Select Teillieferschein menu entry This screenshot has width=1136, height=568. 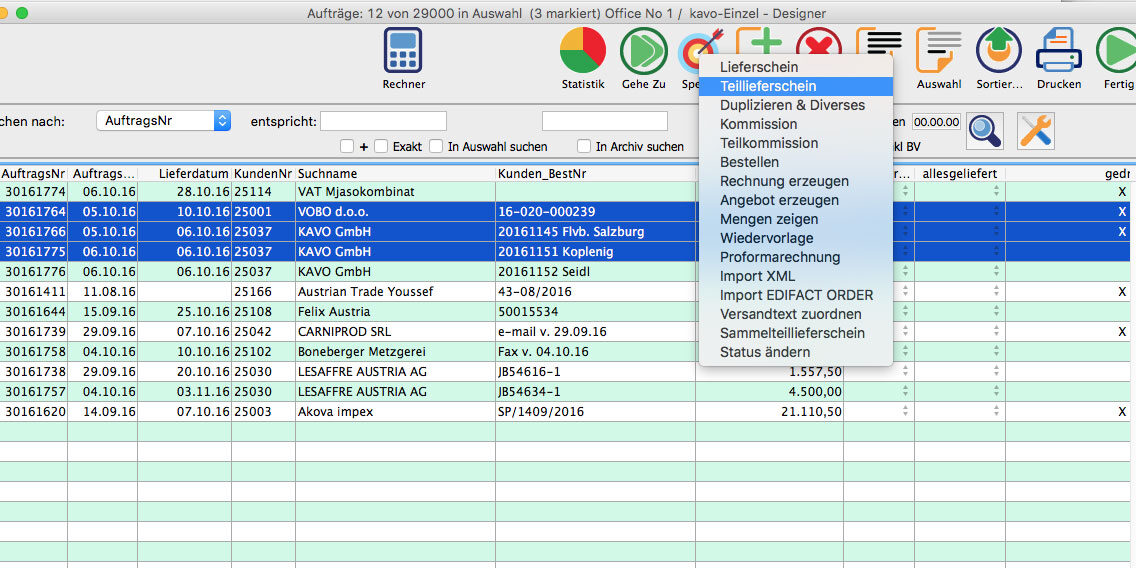pos(795,86)
